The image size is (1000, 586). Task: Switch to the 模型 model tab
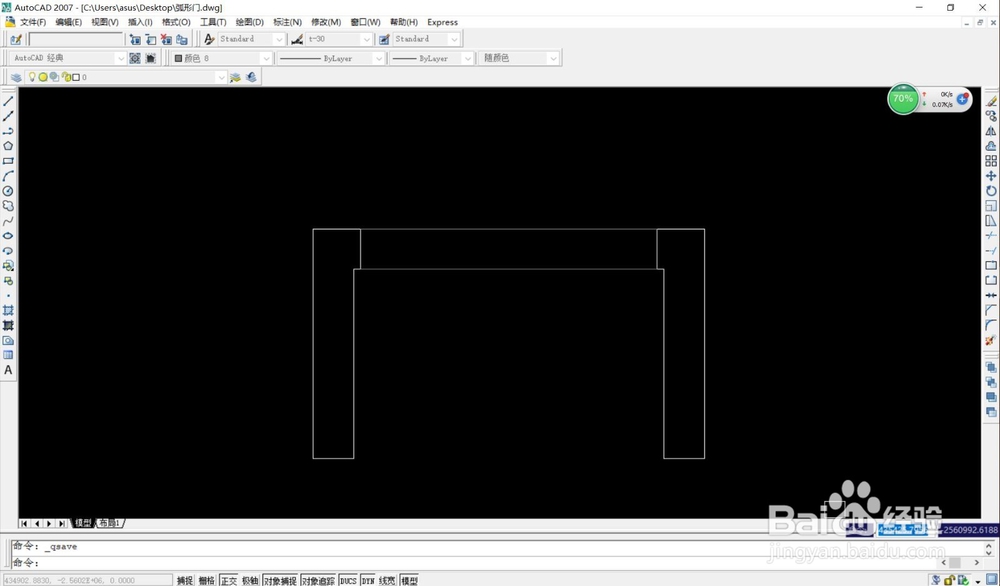point(83,524)
